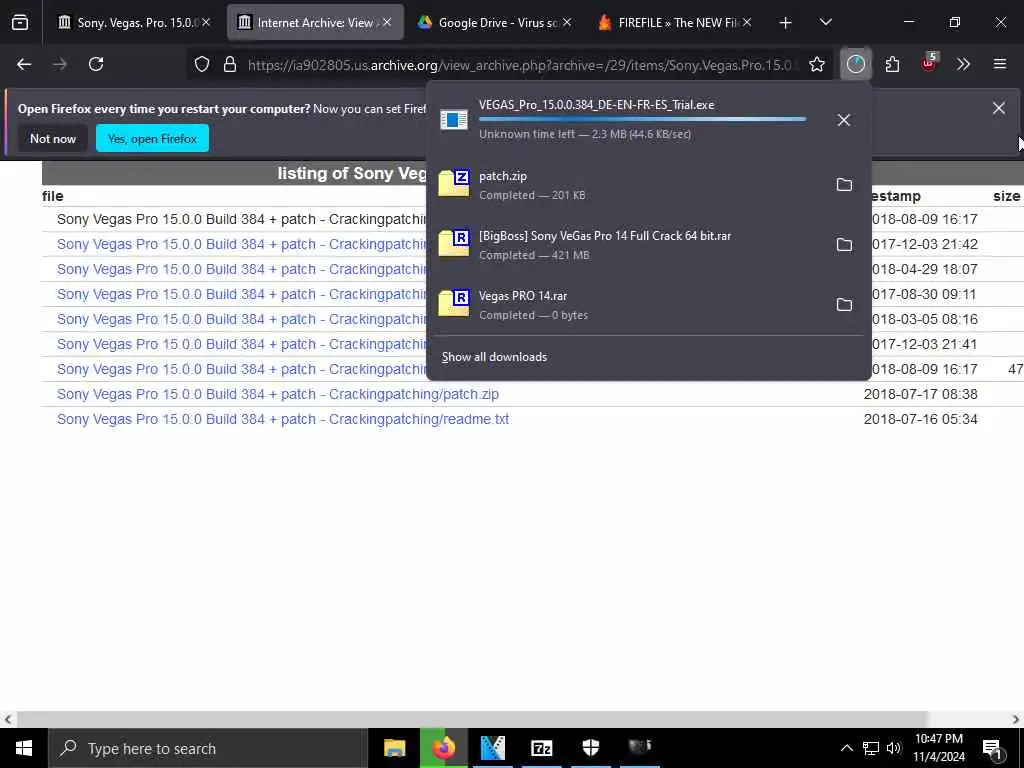Close the FIREFILE tab
Image resolution: width=1024 pixels, height=768 pixels.
(x=747, y=22)
